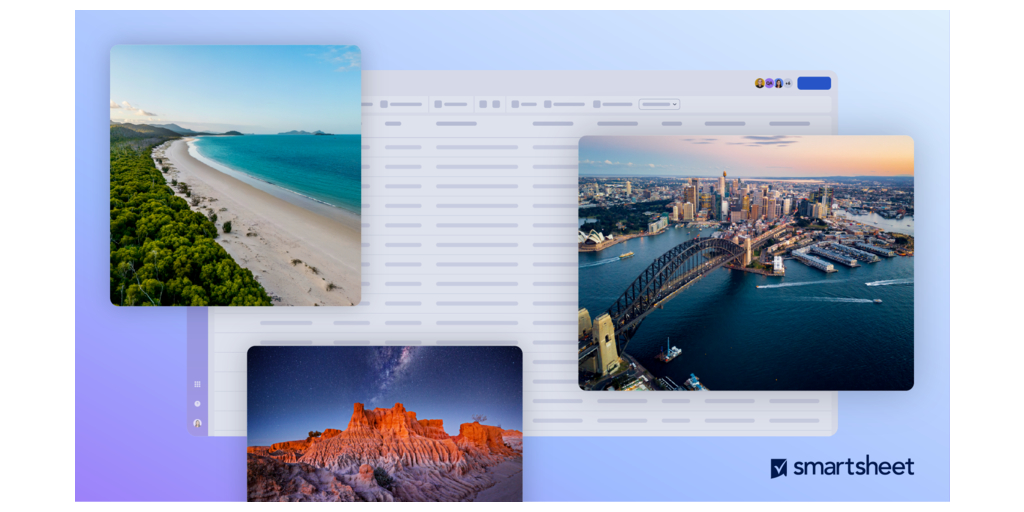This screenshot has height=512, width=1024.
Task: Open the app launcher grid in the sidebar
Action: coord(197,384)
